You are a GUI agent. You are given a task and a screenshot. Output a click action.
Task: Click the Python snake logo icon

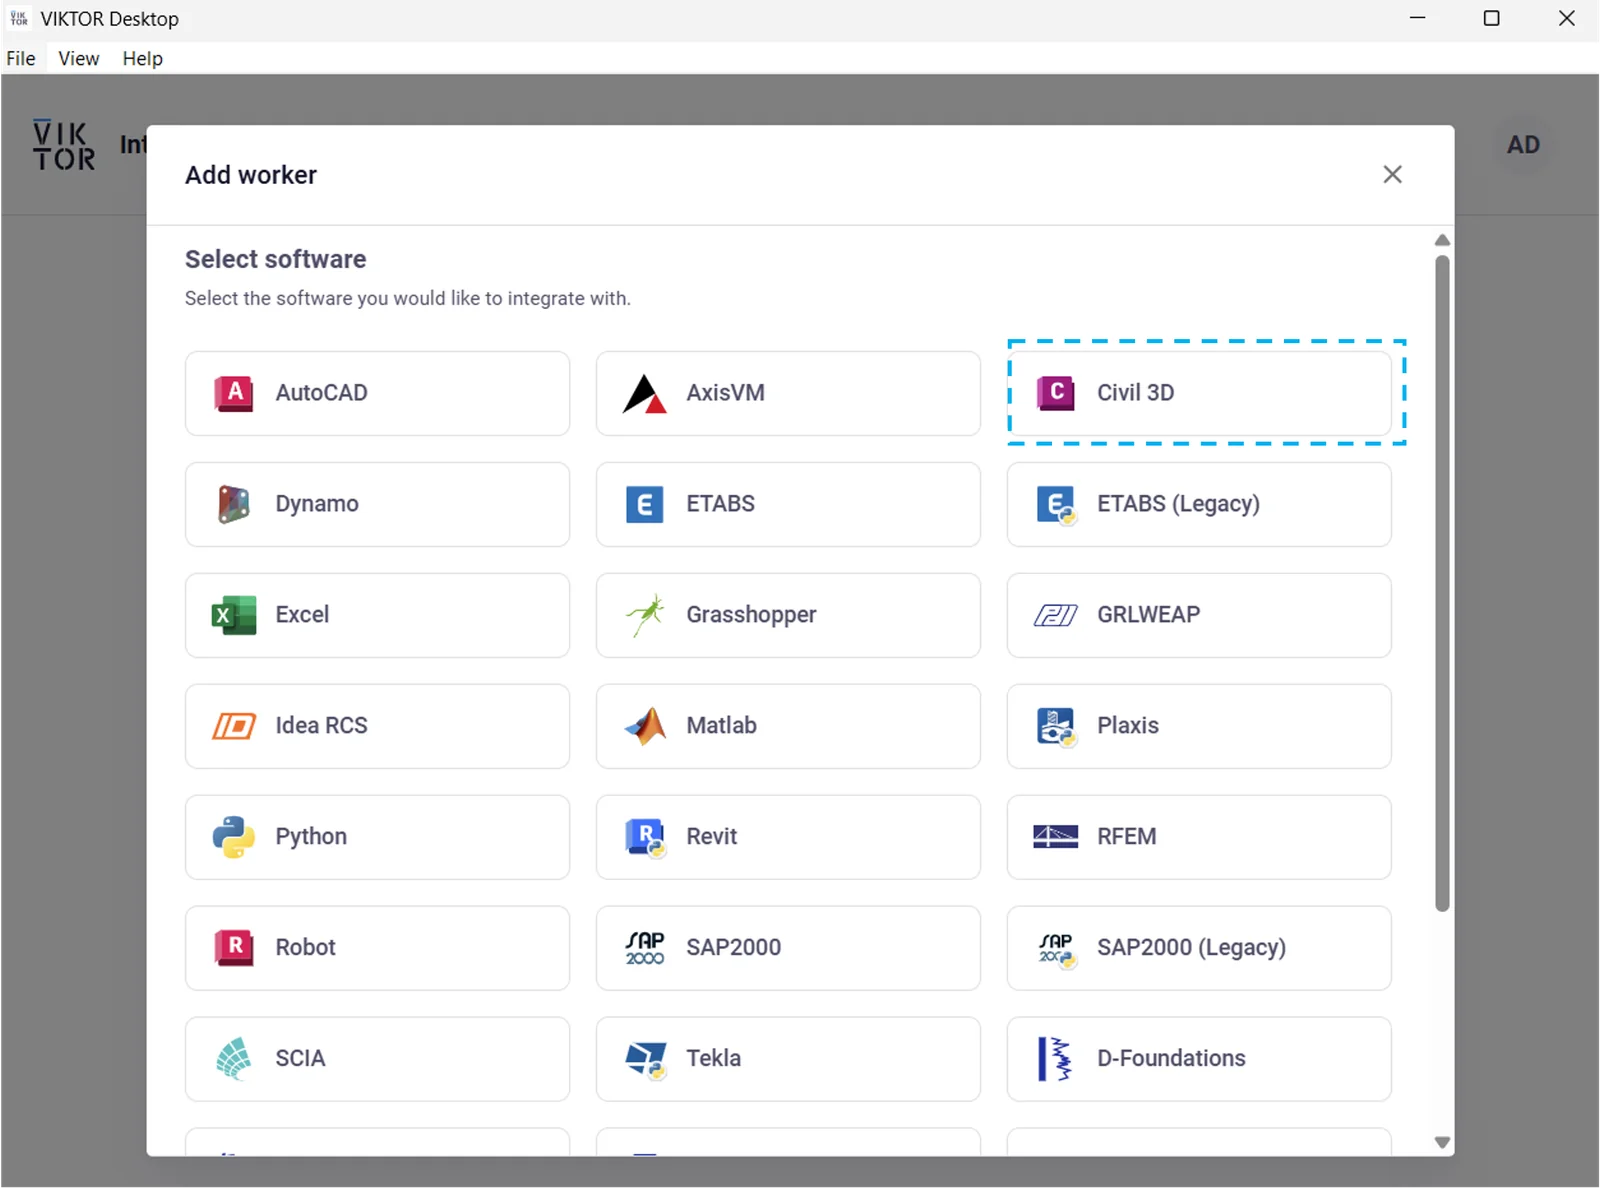[x=234, y=837]
